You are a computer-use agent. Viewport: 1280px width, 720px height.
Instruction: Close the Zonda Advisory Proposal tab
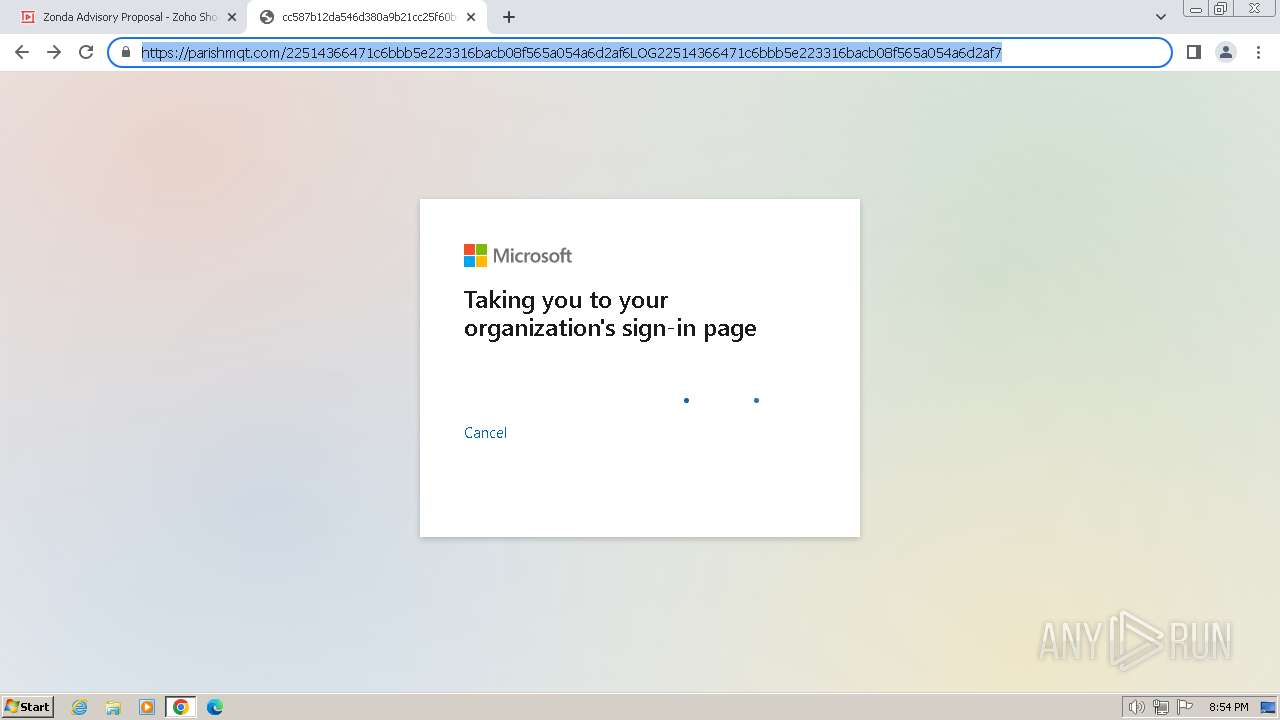coord(232,17)
